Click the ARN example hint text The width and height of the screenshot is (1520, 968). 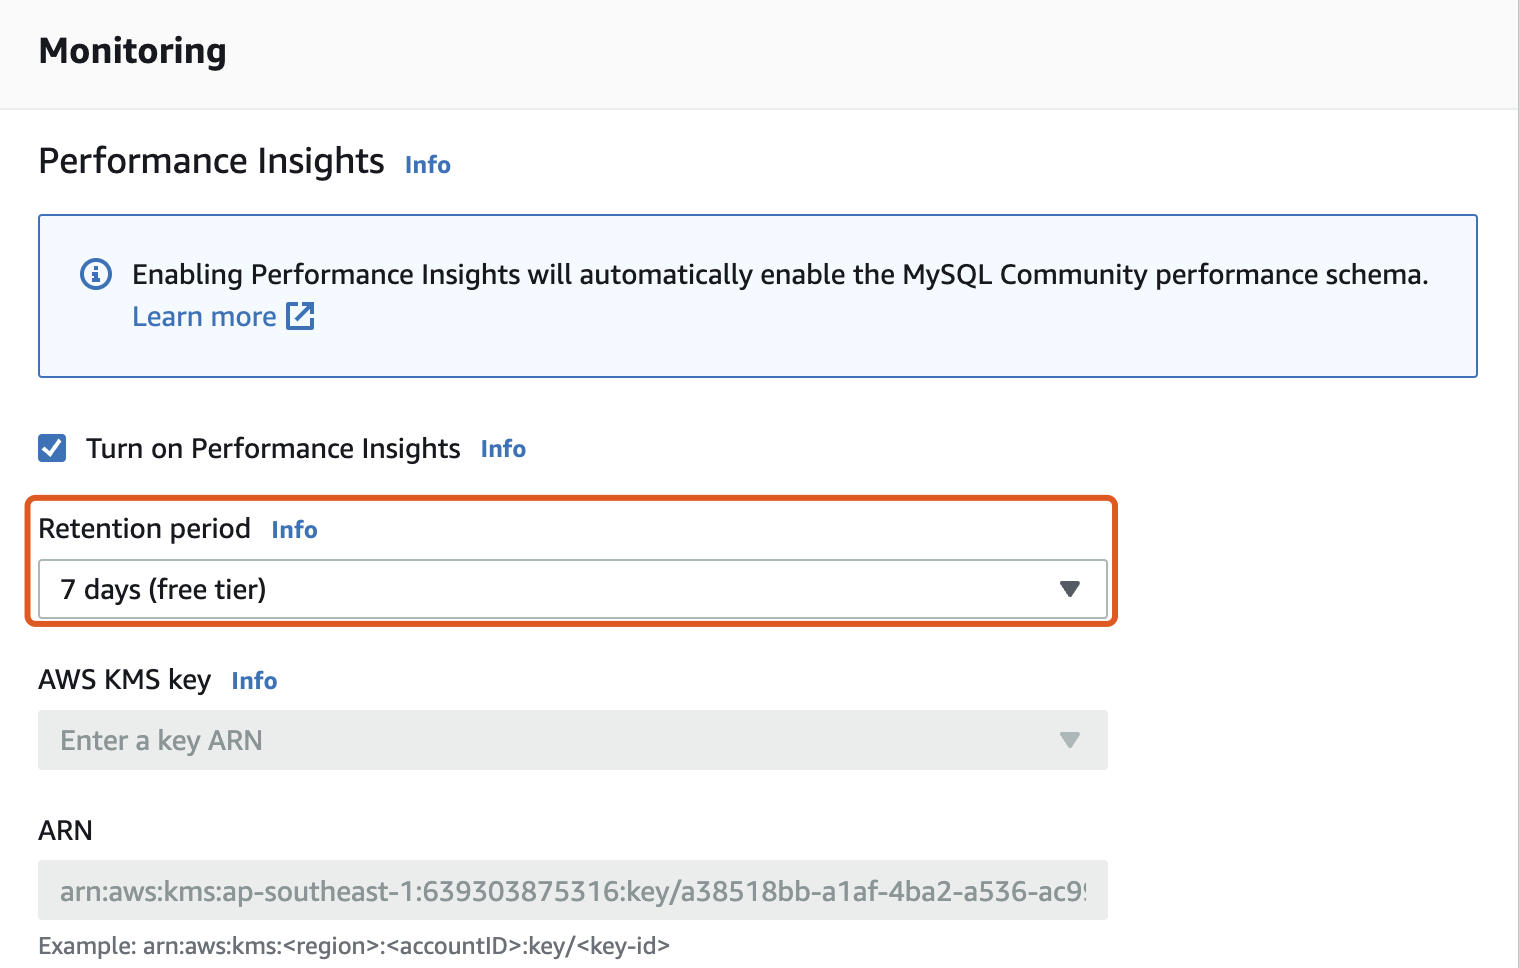353,945
